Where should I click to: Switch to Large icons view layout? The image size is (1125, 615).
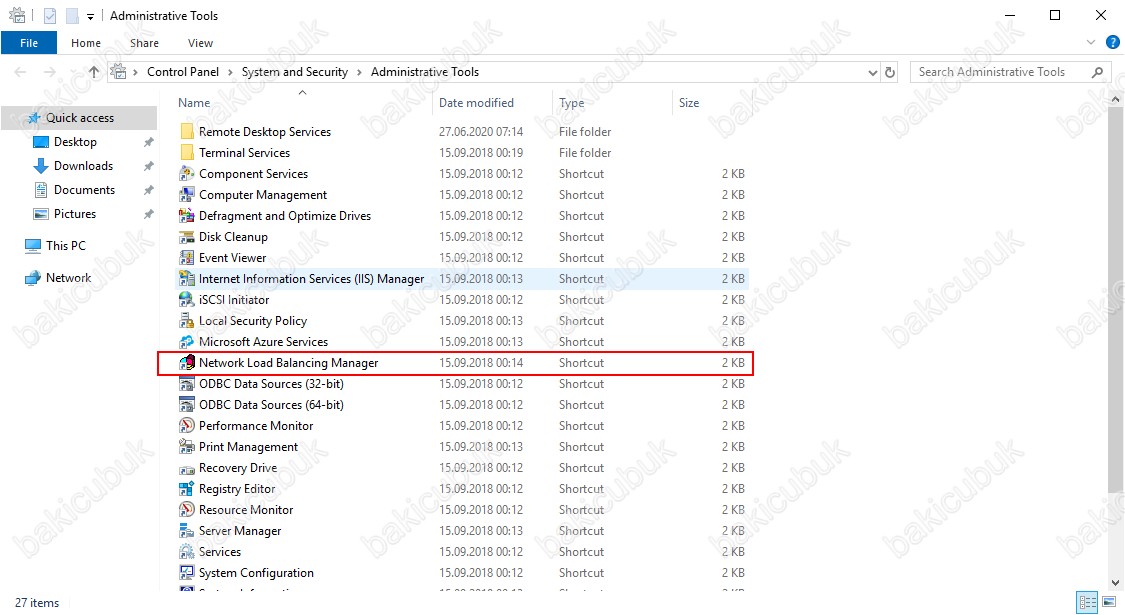coord(1109,602)
